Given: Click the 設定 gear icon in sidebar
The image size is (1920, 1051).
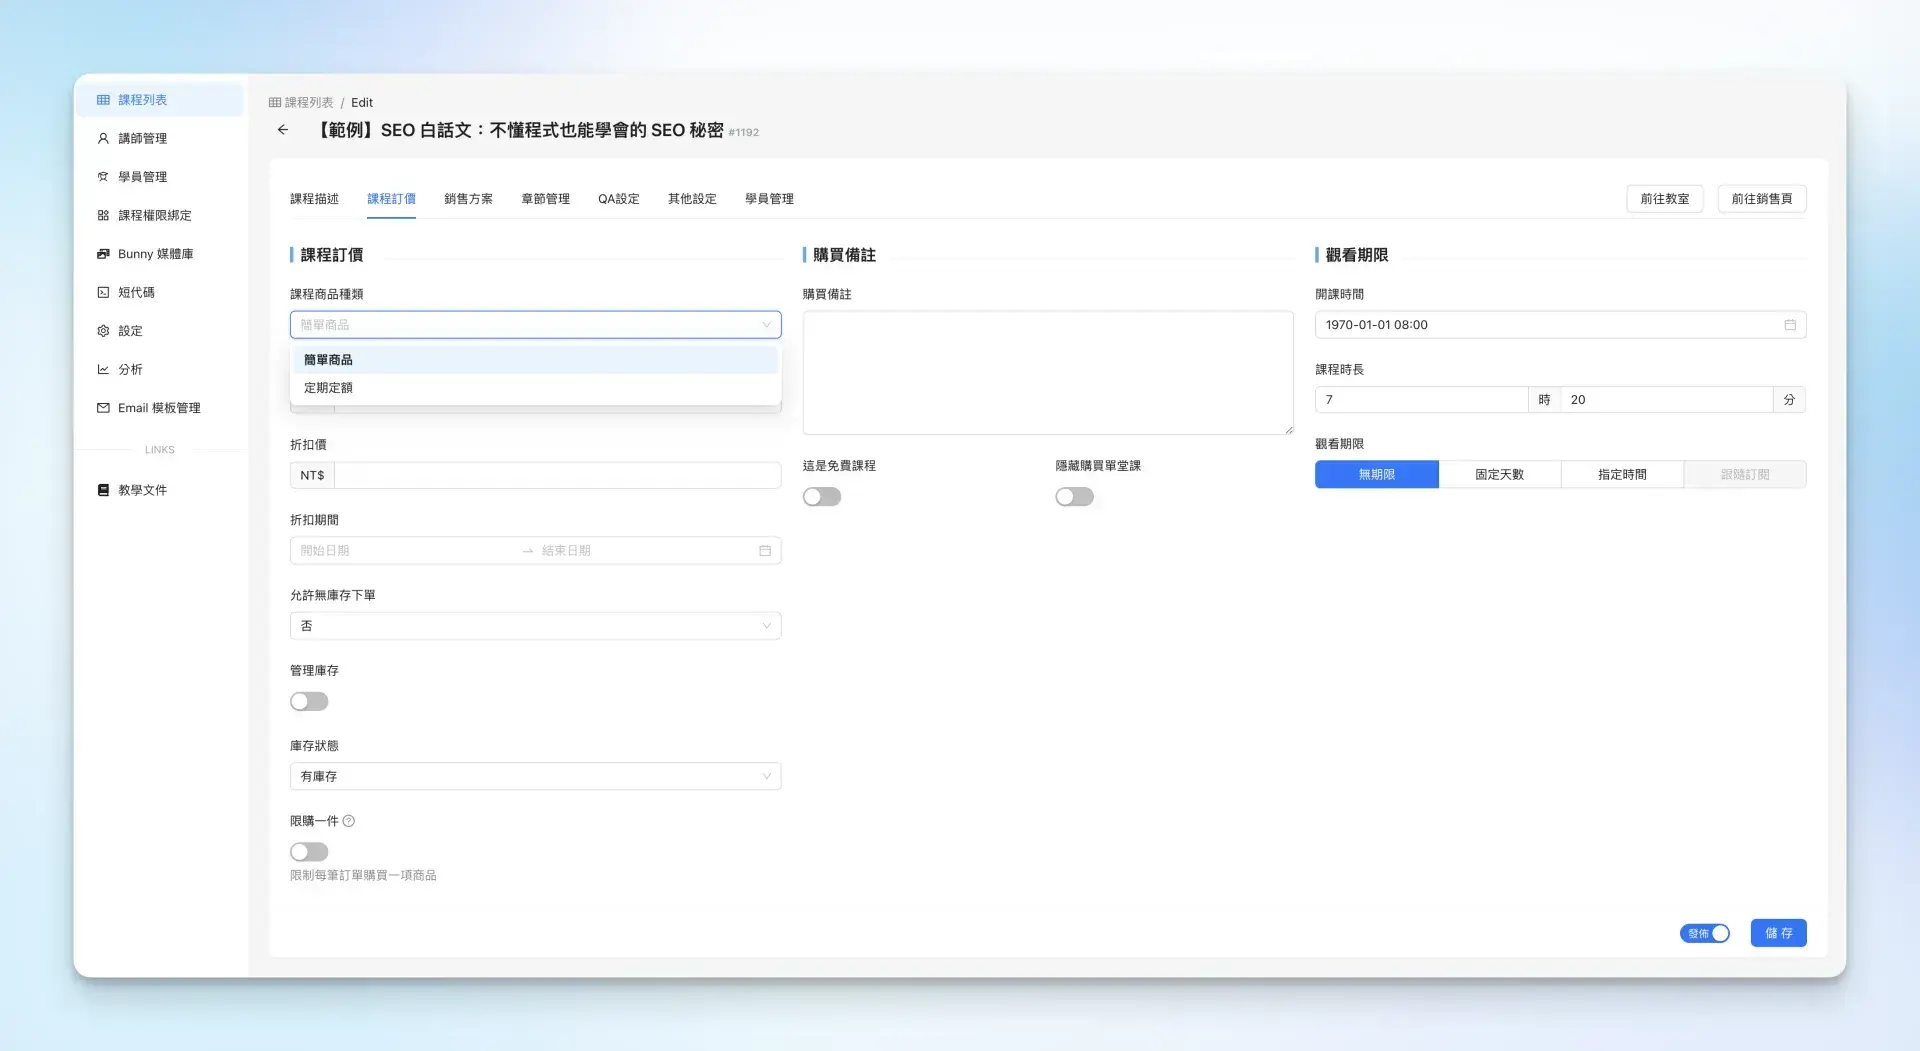Looking at the screenshot, I should click(x=103, y=331).
